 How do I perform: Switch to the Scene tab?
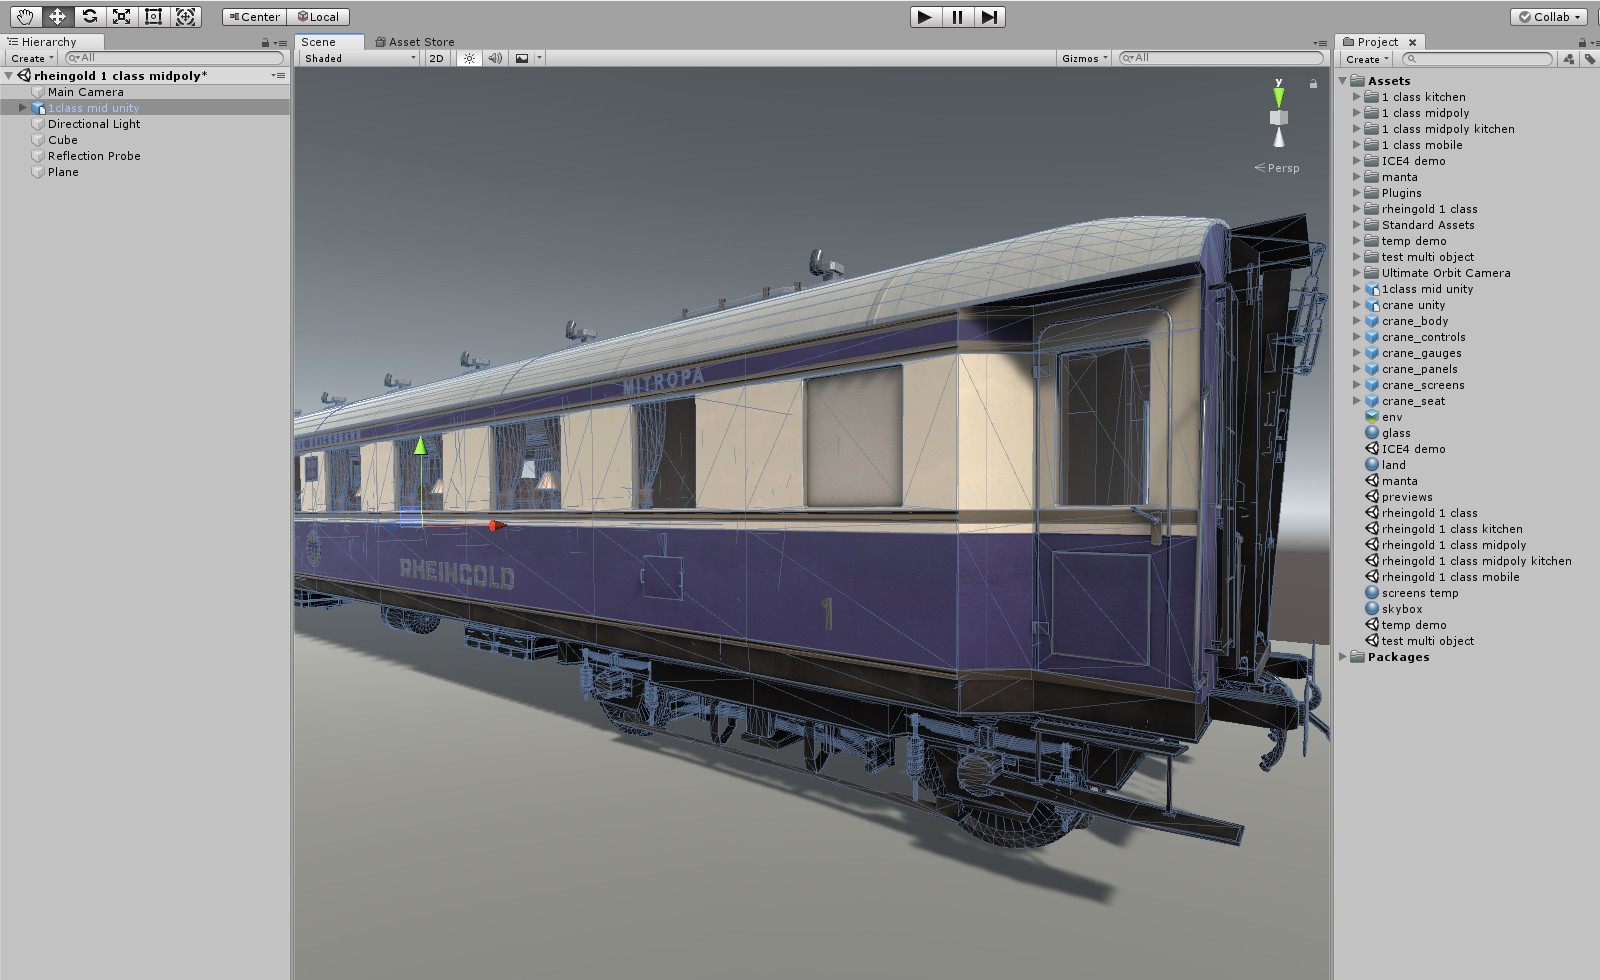(x=329, y=42)
